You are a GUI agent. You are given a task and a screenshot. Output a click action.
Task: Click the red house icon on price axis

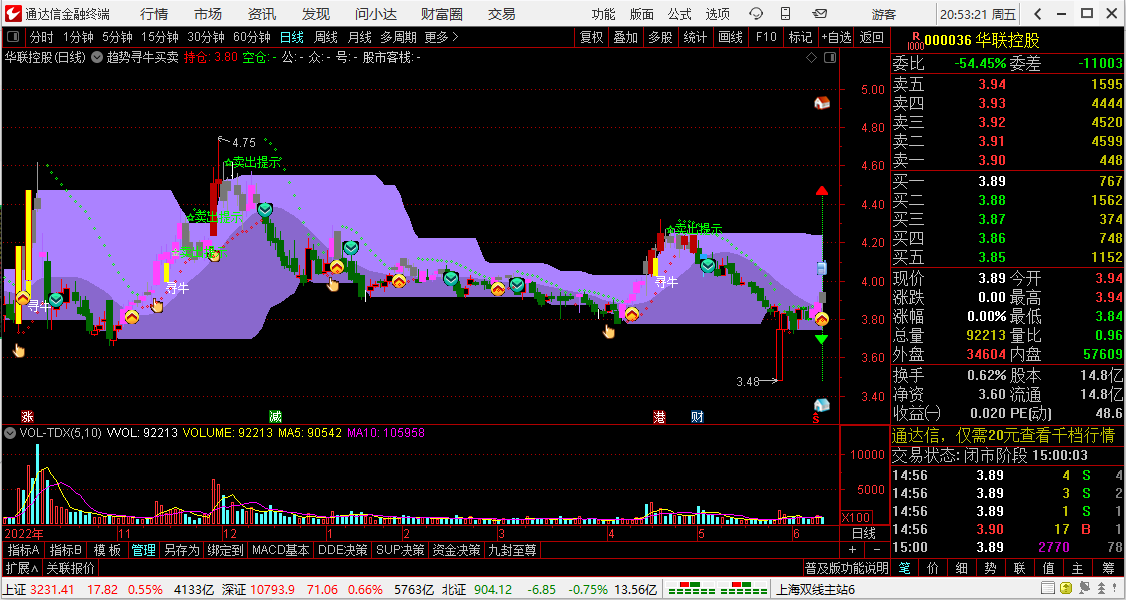[x=822, y=103]
